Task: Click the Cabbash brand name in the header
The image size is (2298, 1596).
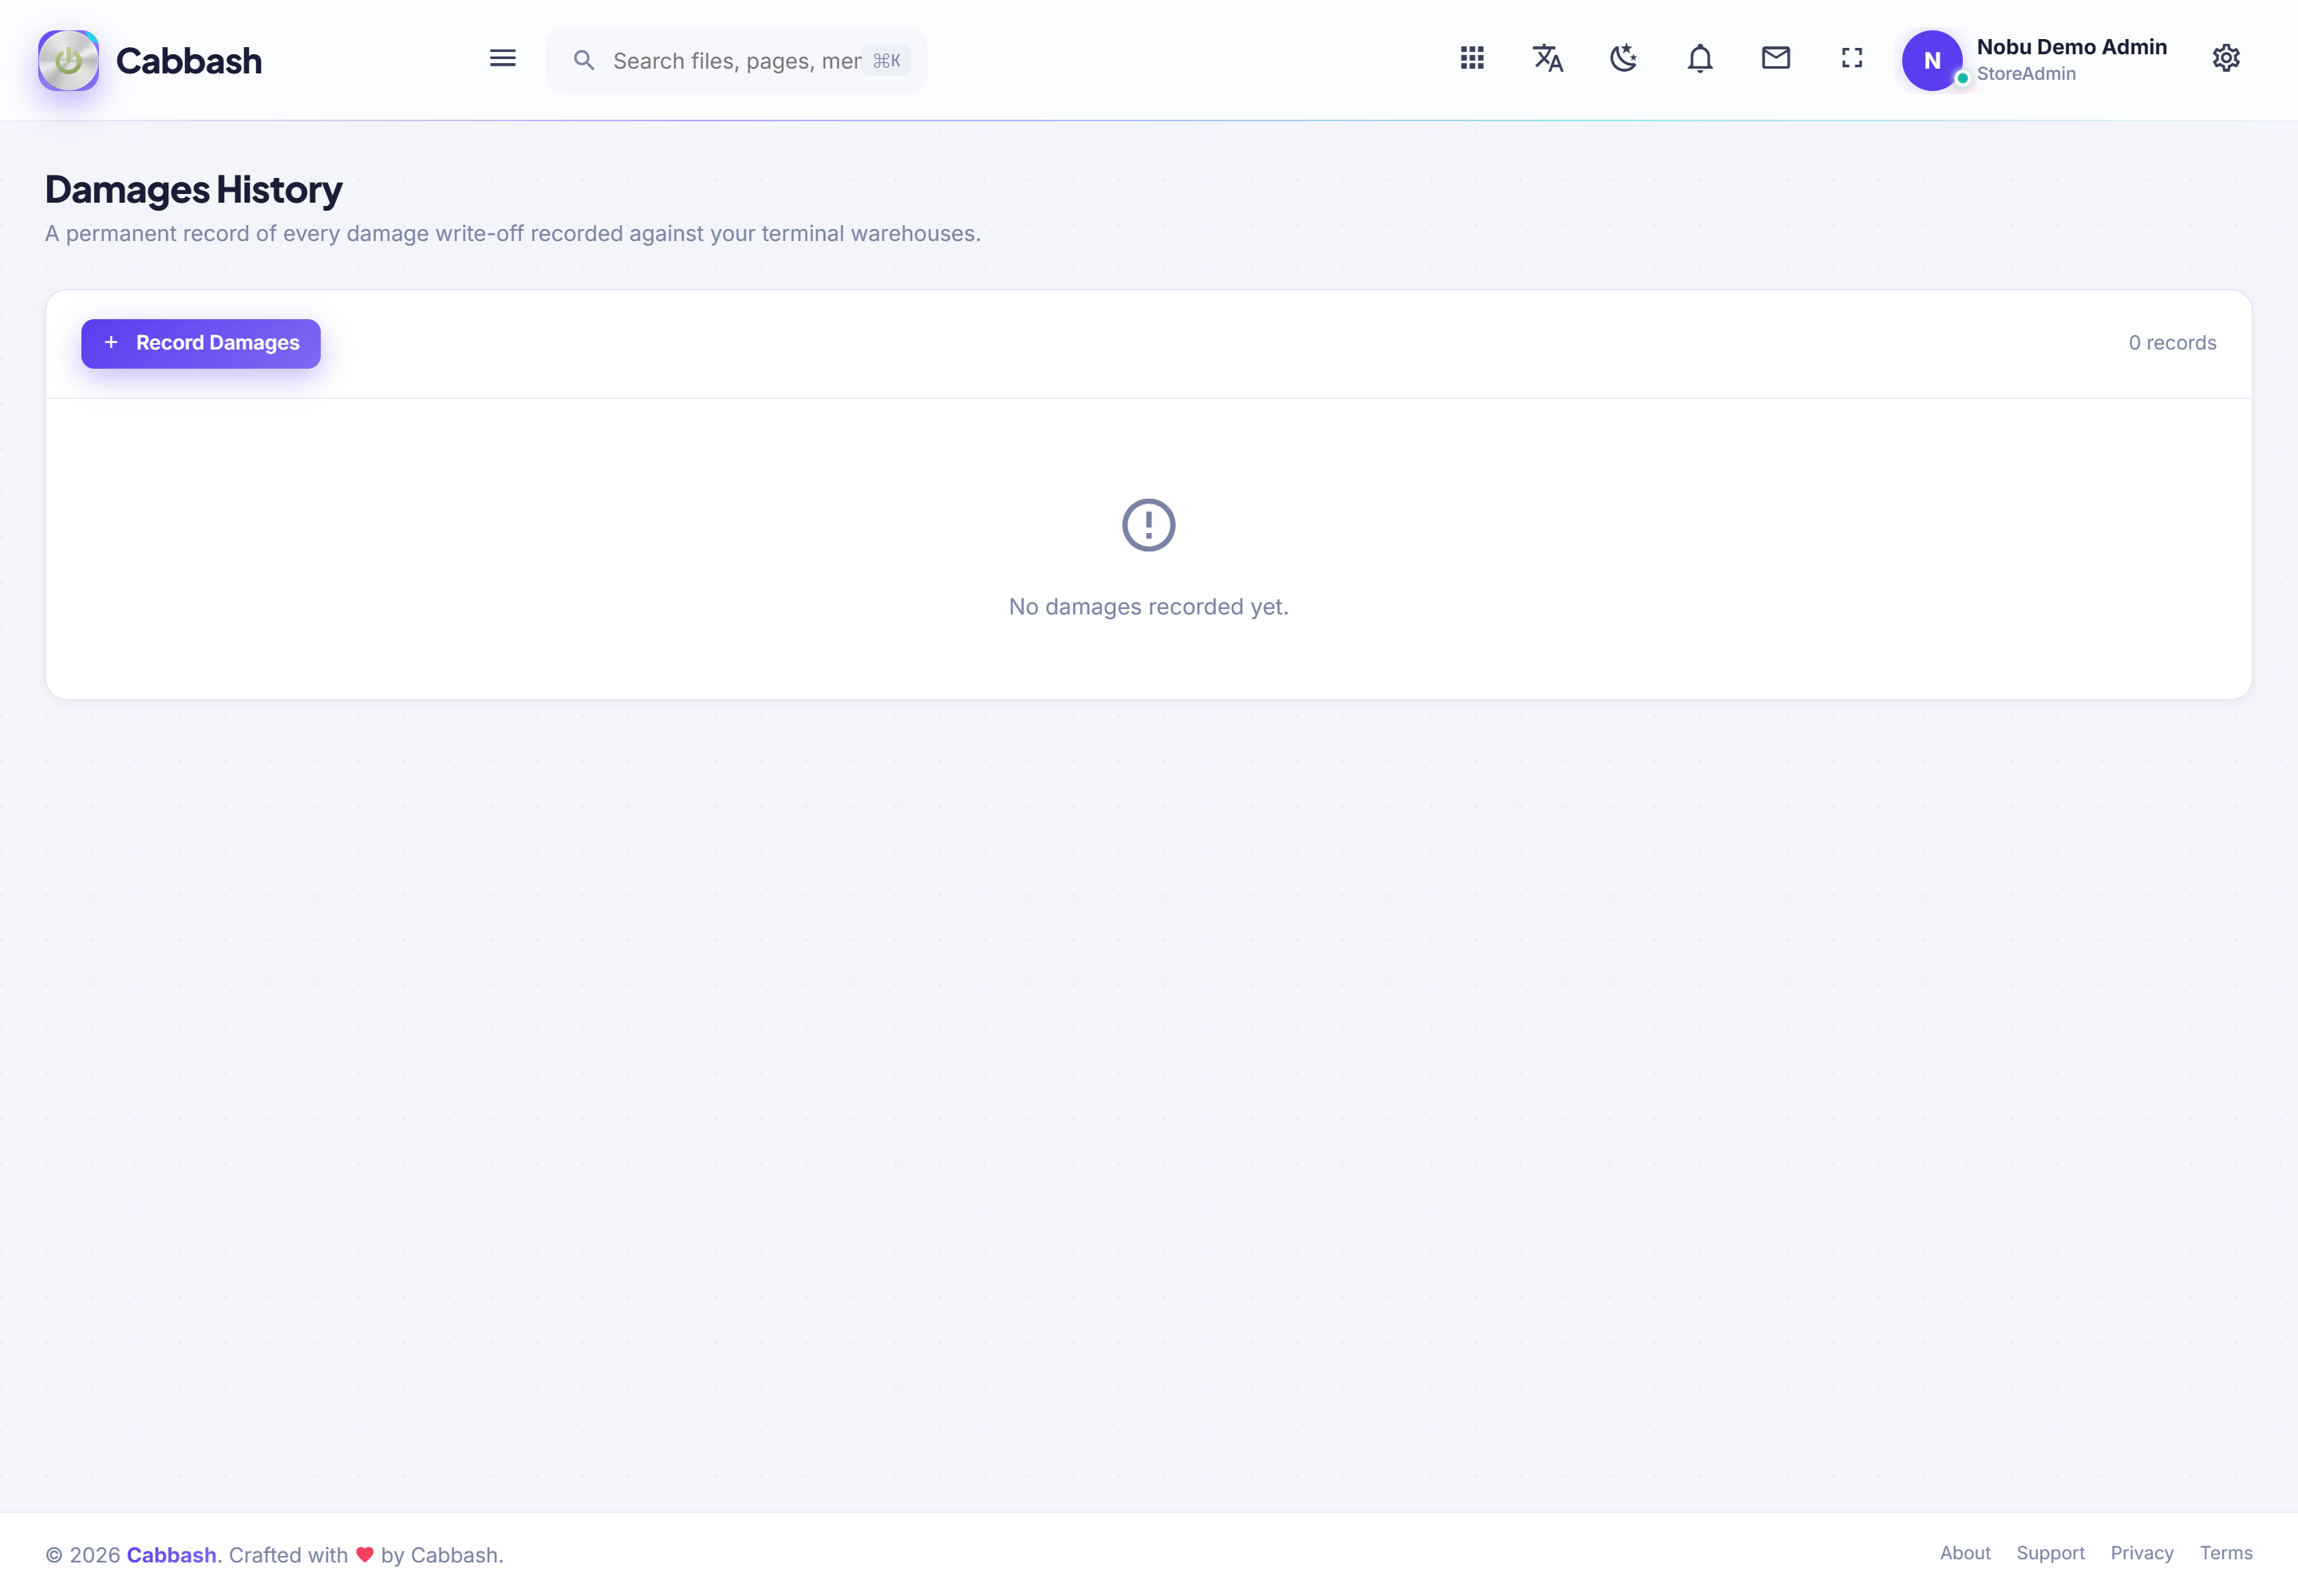Action: pyautogui.click(x=189, y=61)
